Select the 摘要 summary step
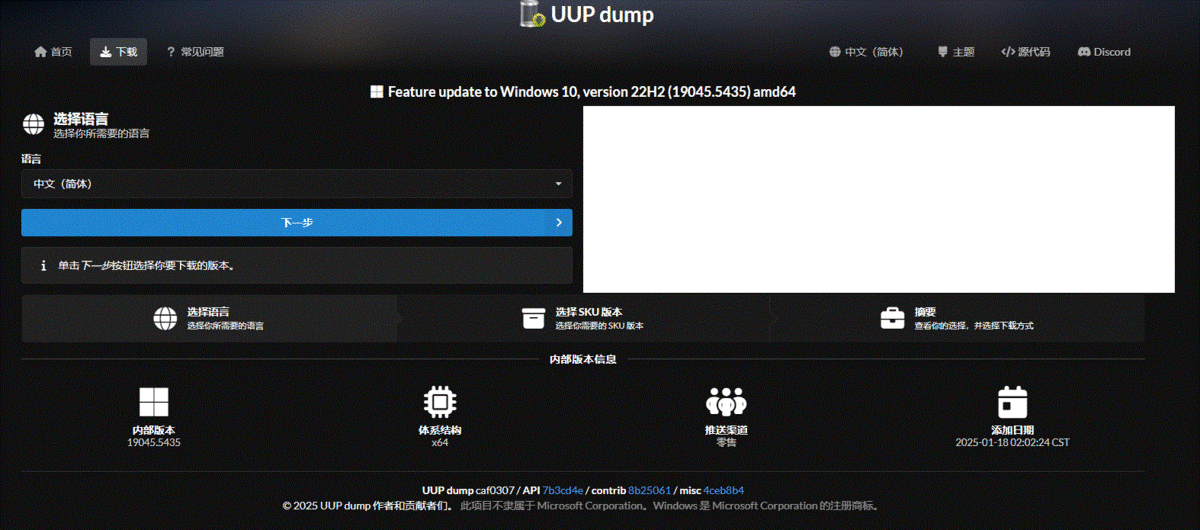Image resolution: width=1200 pixels, height=530 pixels. 956,318
